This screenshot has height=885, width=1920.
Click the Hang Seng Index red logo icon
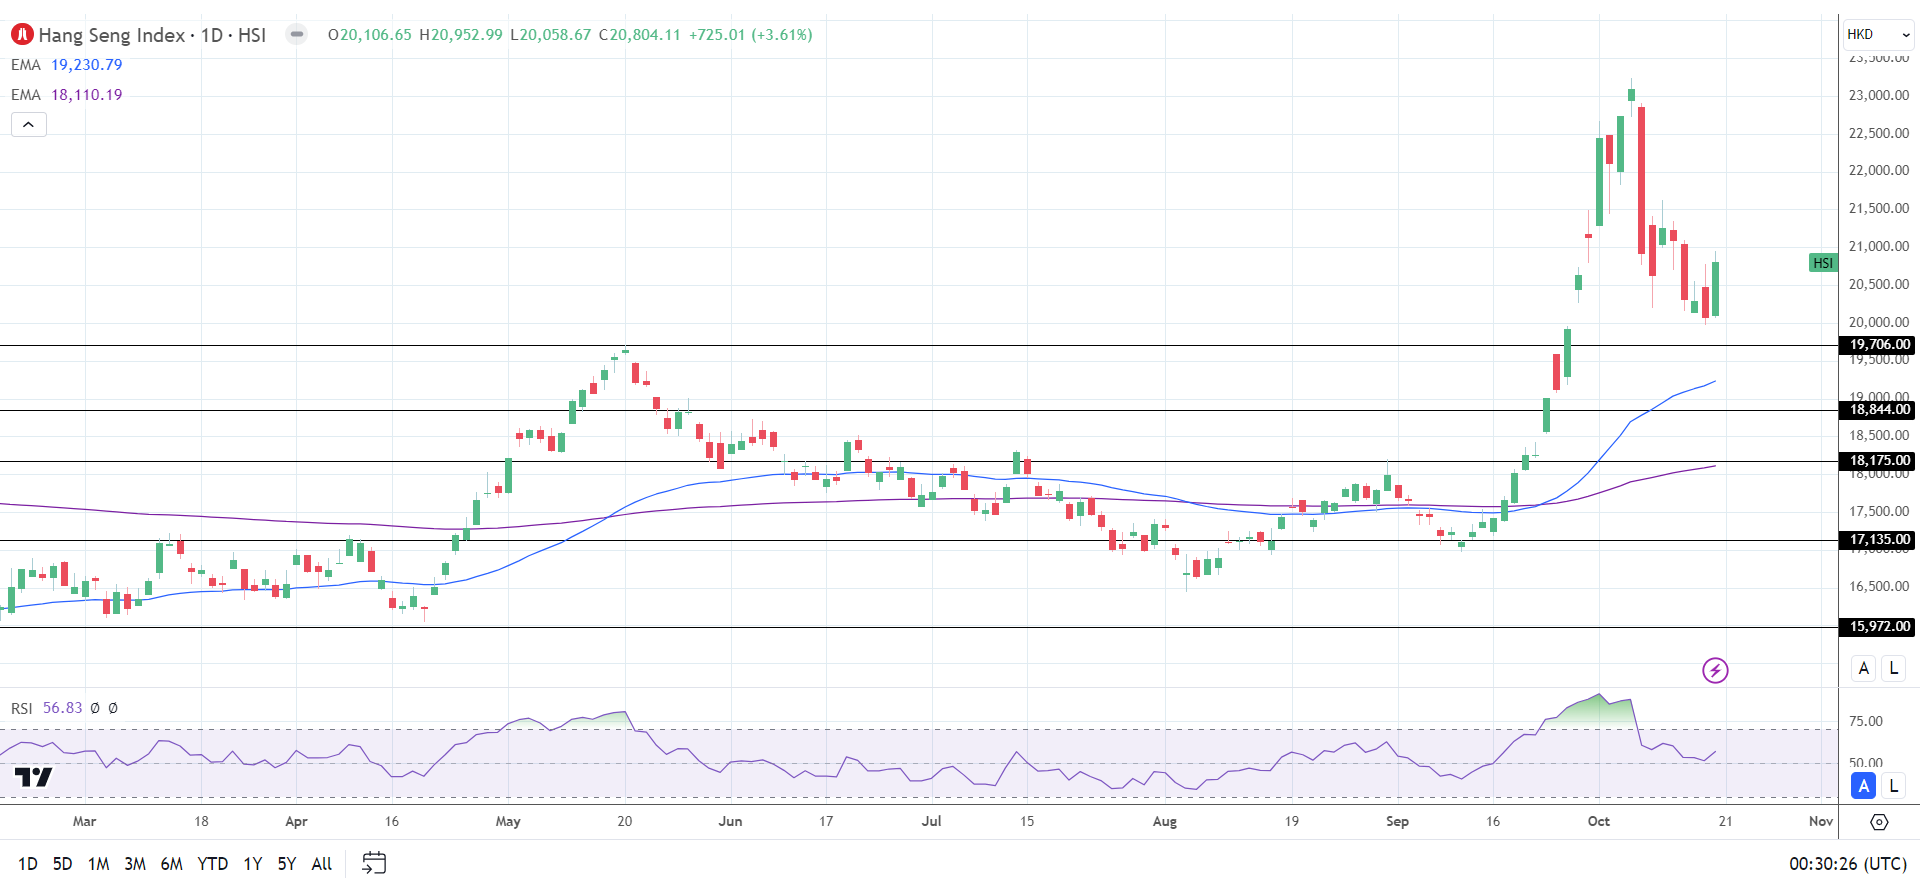22,35
